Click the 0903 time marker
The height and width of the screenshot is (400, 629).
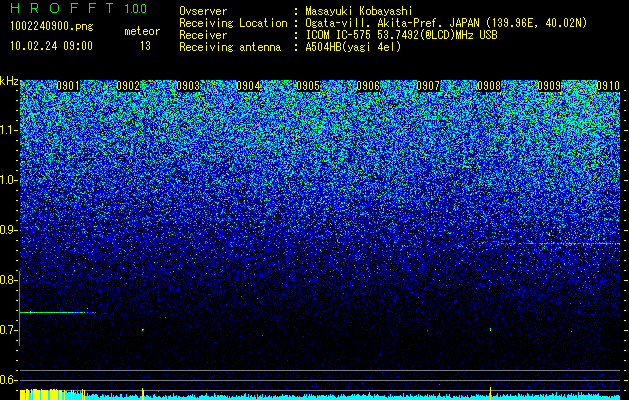188,86
